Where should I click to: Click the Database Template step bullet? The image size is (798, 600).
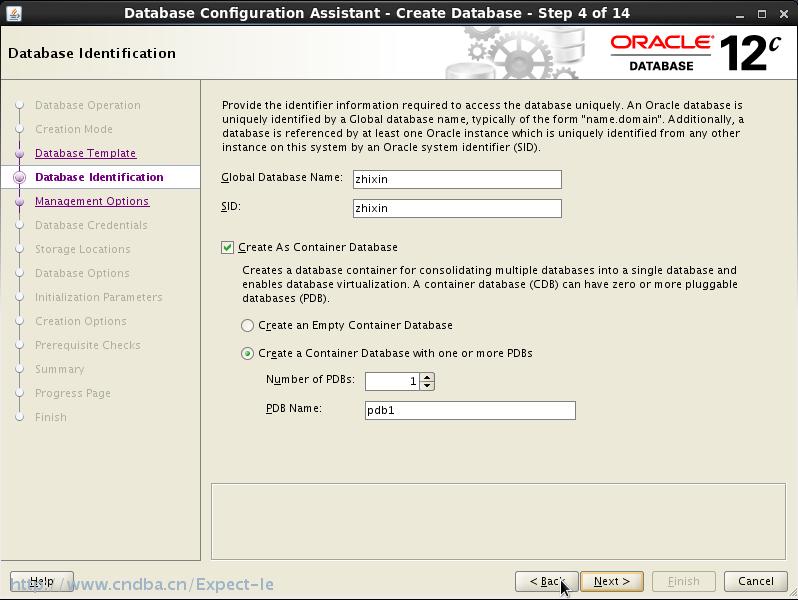pyautogui.click(x=19, y=153)
